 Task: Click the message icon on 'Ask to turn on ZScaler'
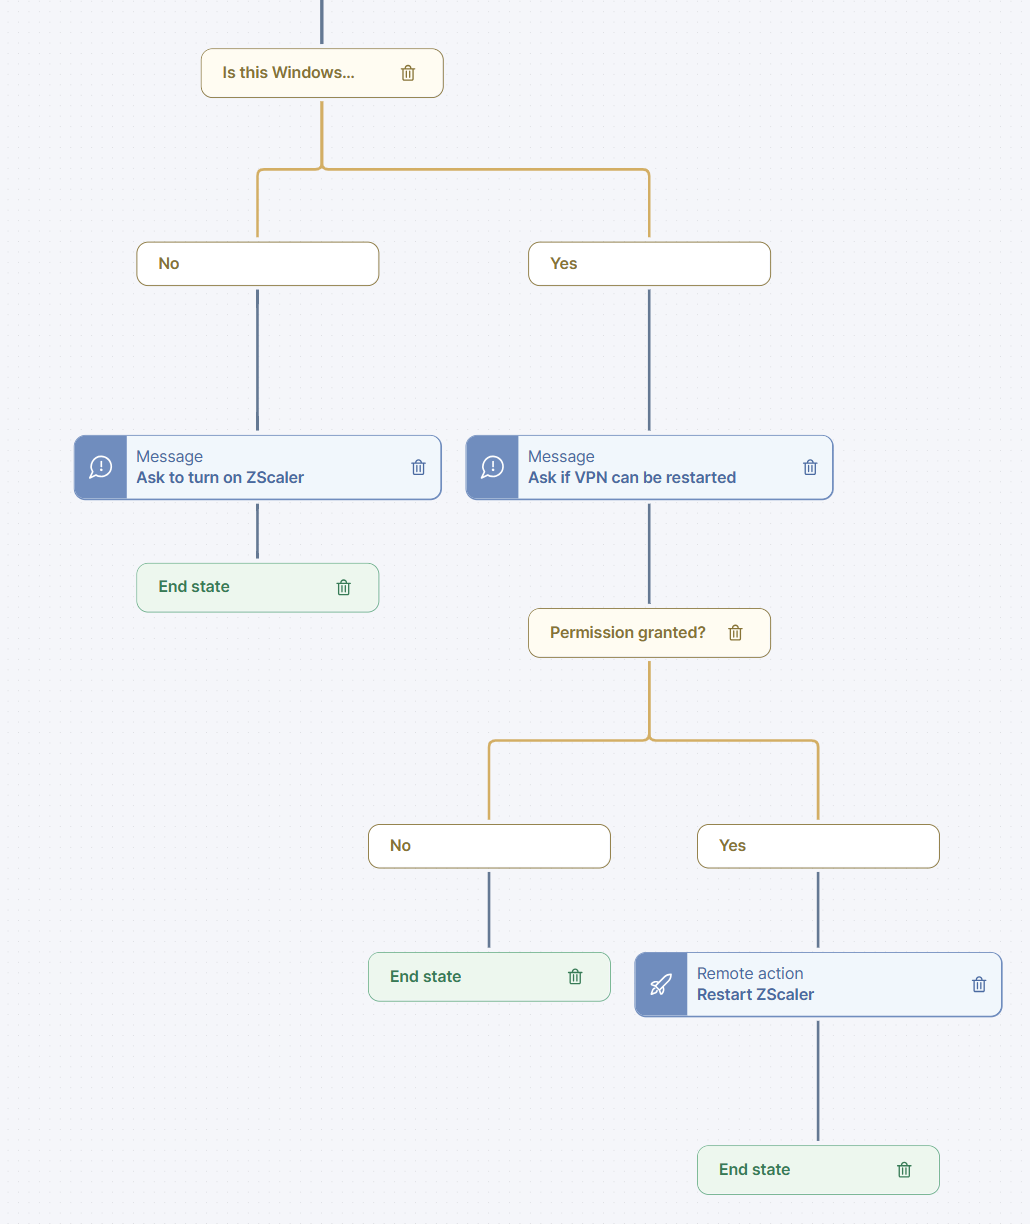click(x=101, y=467)
